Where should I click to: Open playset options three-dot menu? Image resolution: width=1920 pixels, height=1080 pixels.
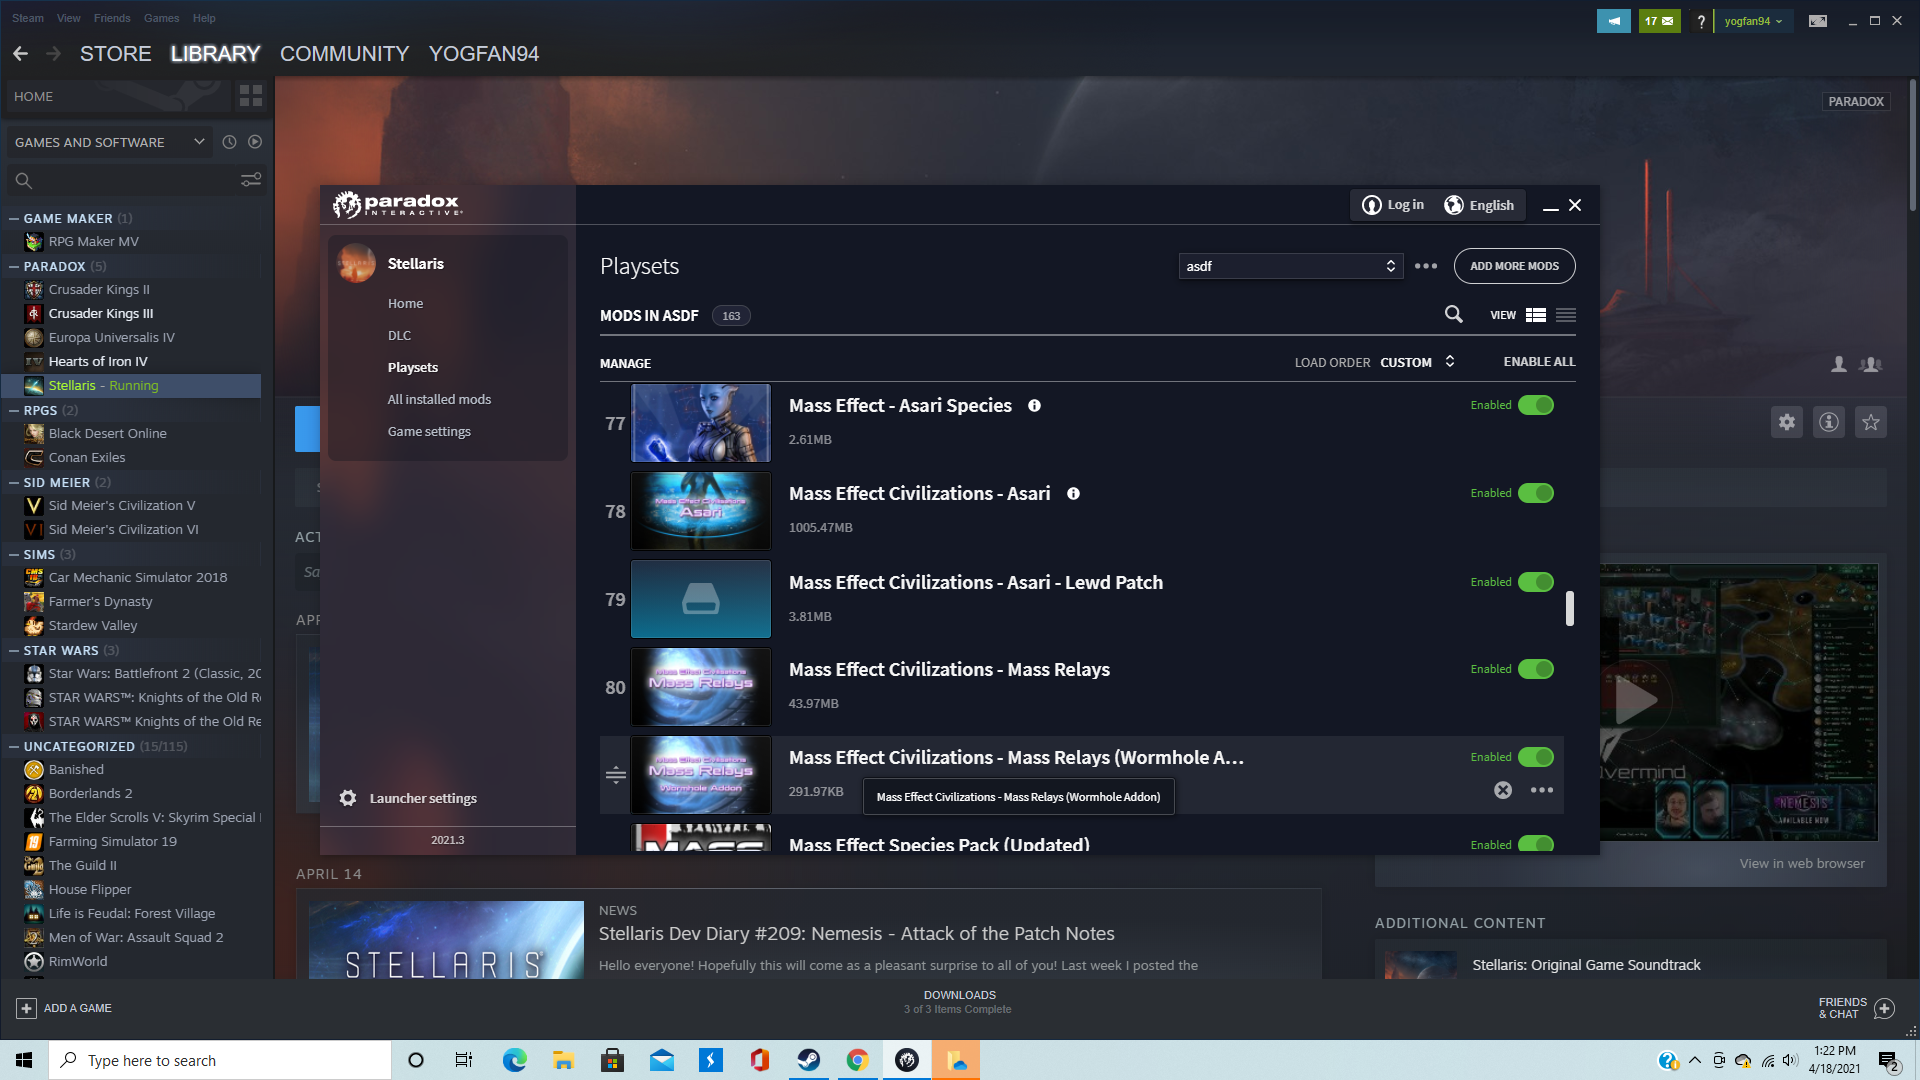point(1426,266)
